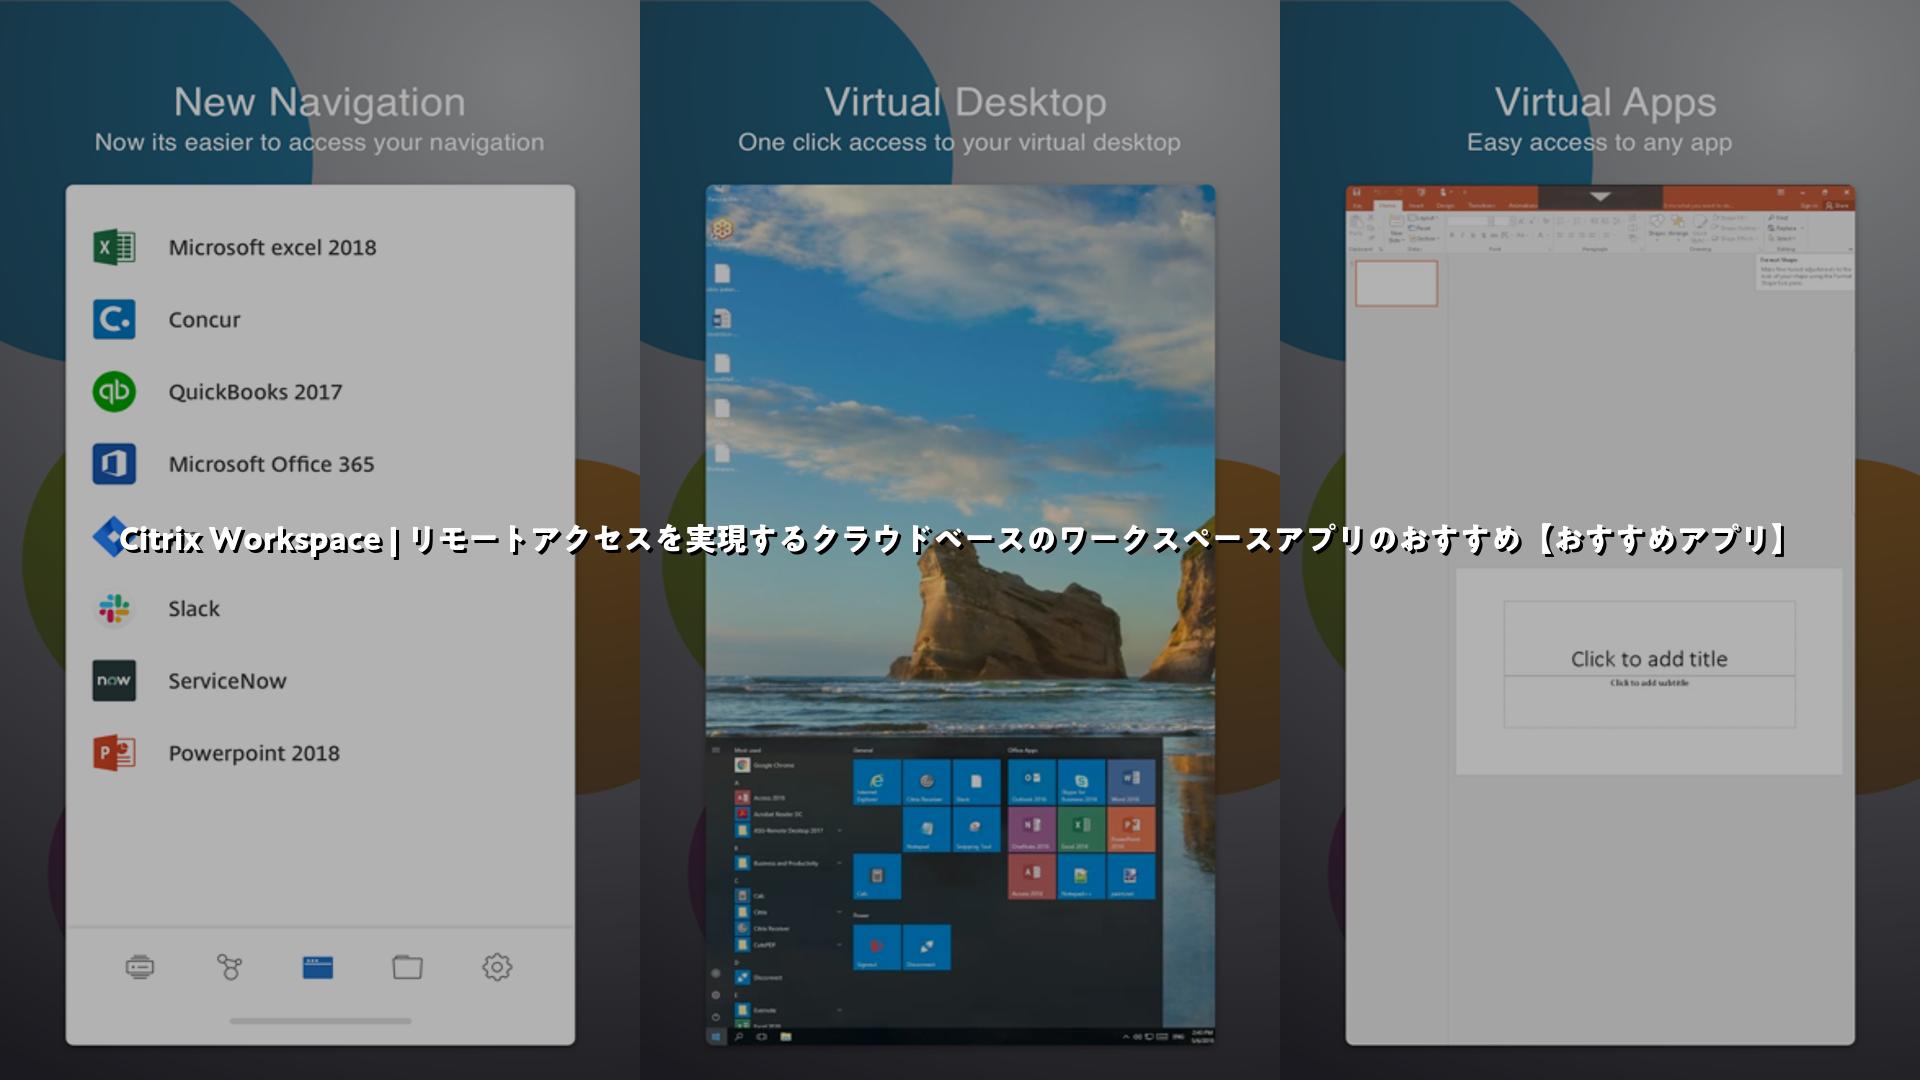Open the Skype for Business tile

1081,782
